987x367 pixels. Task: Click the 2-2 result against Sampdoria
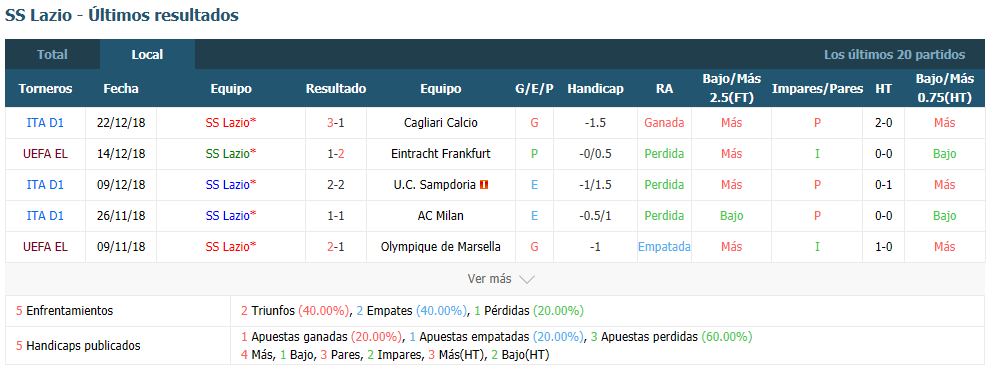[x=336, y=185]
